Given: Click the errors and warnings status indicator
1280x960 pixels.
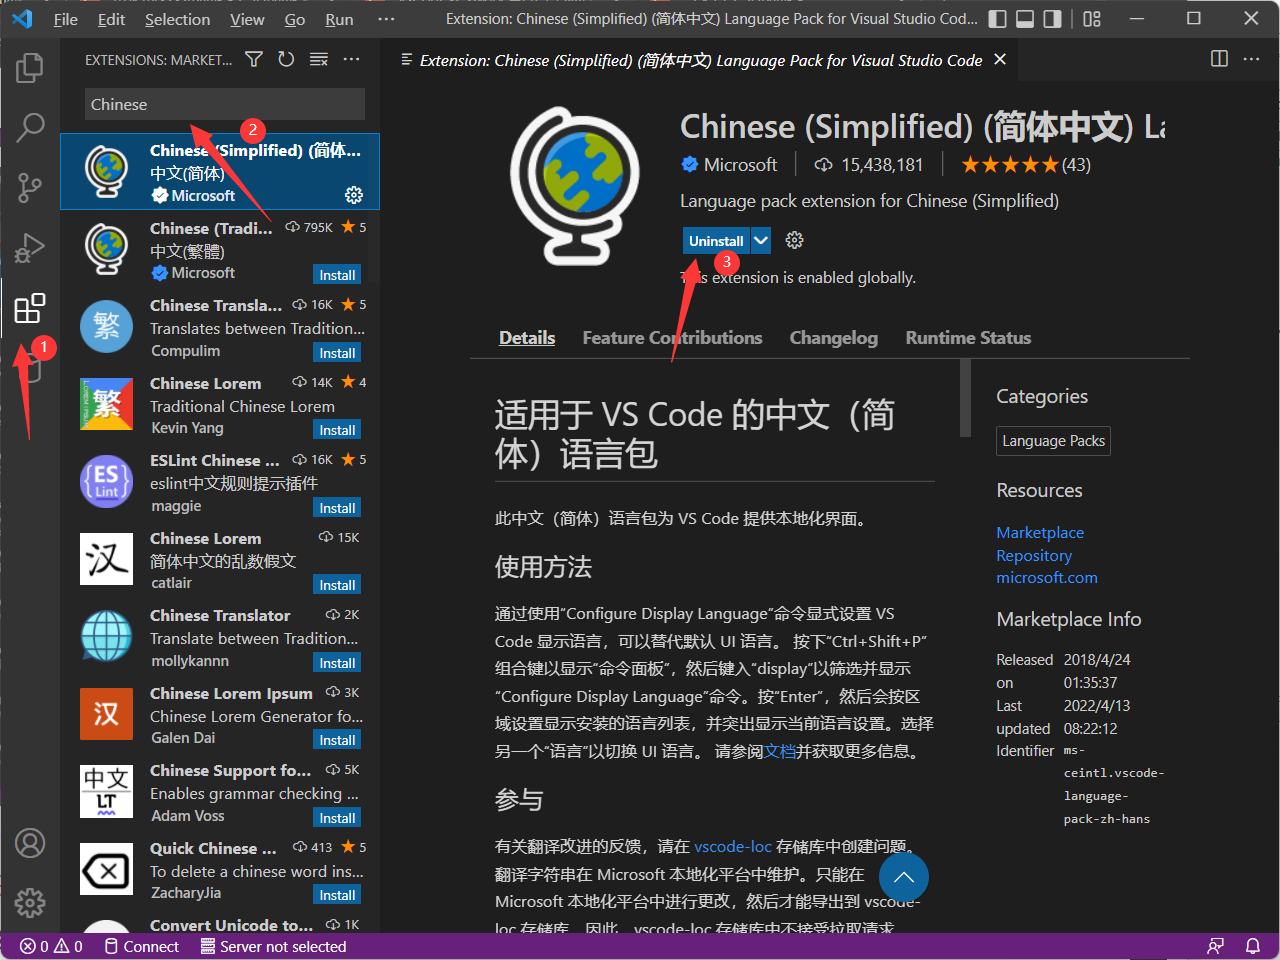Looking at the screenshot, I should click(51, 946).
